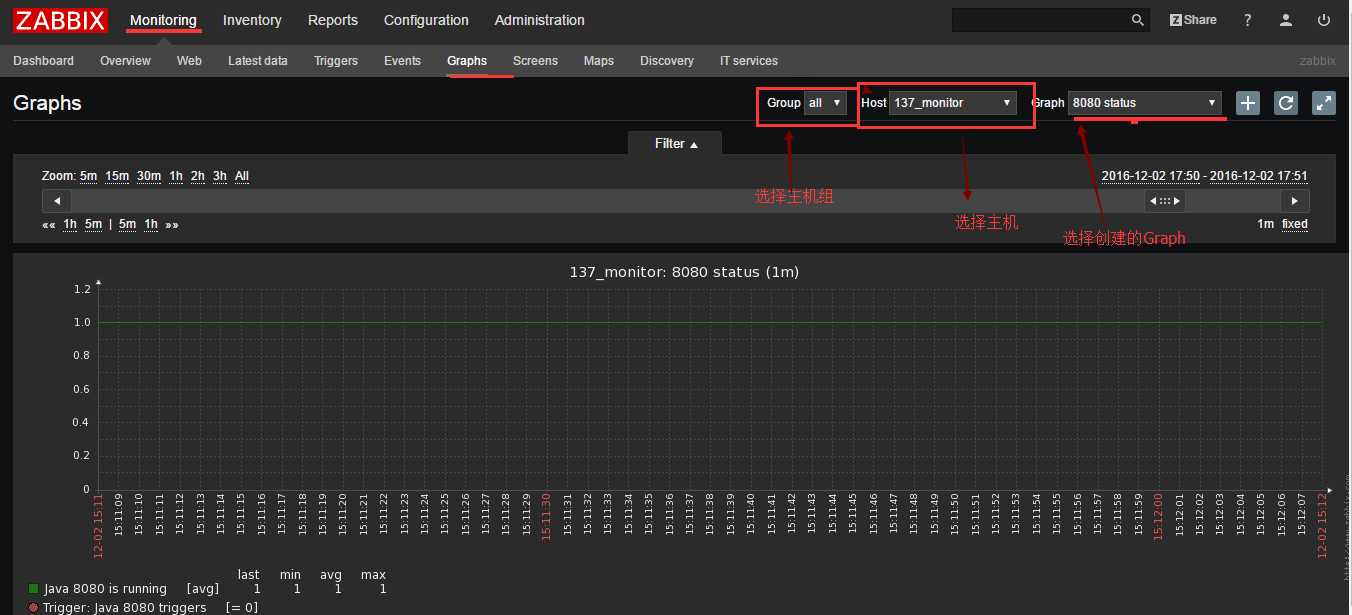Go to the Discovery submenu
Viewport: 1352px width, 615px height.
[x=667, y=61]
